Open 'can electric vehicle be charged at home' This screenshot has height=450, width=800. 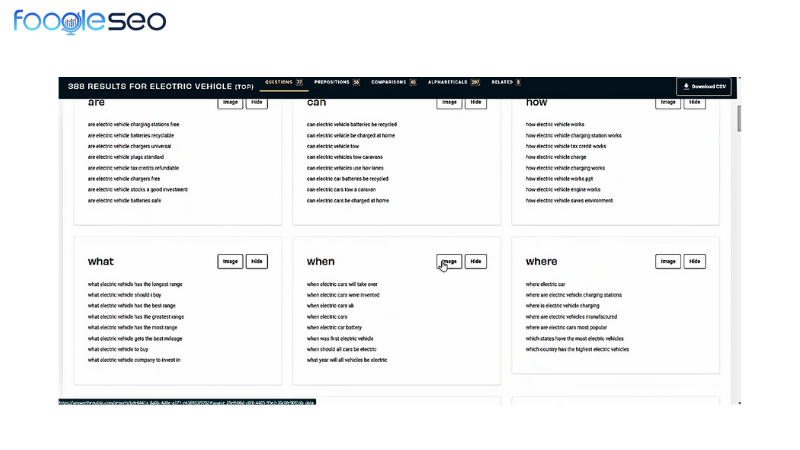click(350, 135)
